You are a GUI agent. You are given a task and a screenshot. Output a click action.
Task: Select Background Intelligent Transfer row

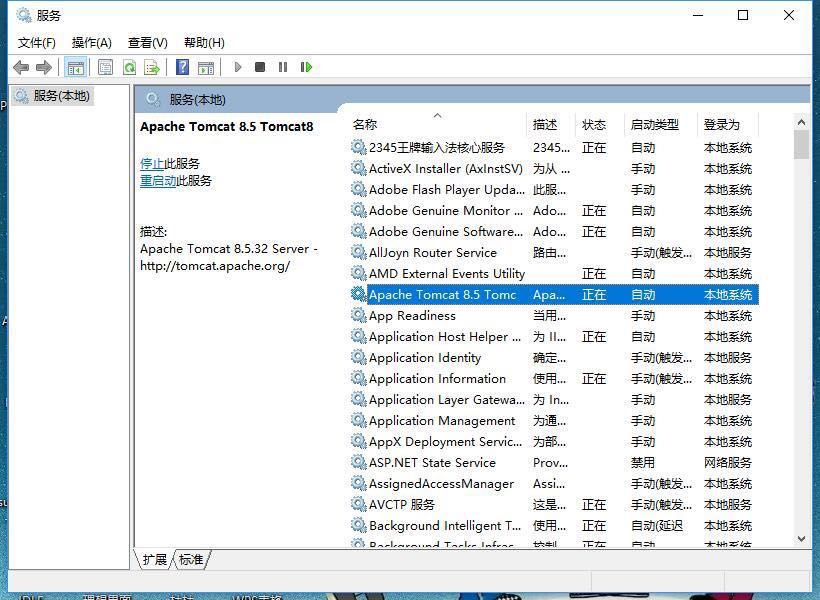click(553, 525)
